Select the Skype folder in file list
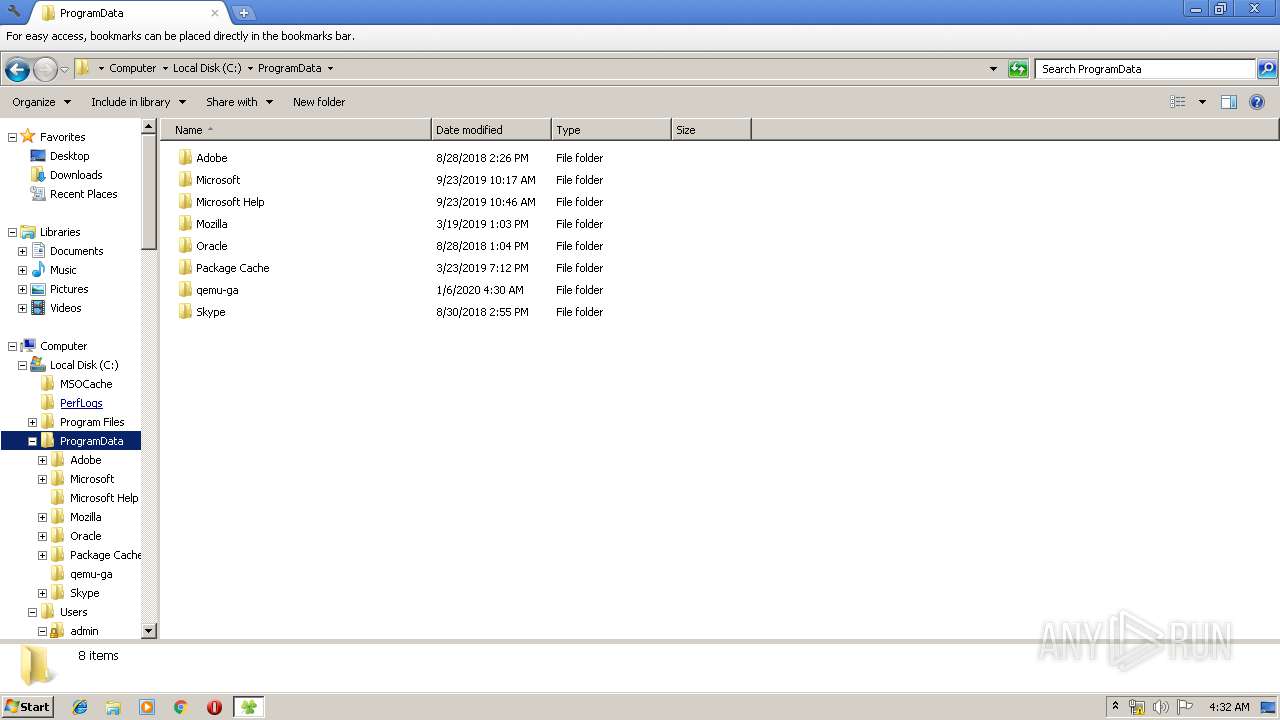The height and width of the screenshot is (720, 1280). [210, 312]
